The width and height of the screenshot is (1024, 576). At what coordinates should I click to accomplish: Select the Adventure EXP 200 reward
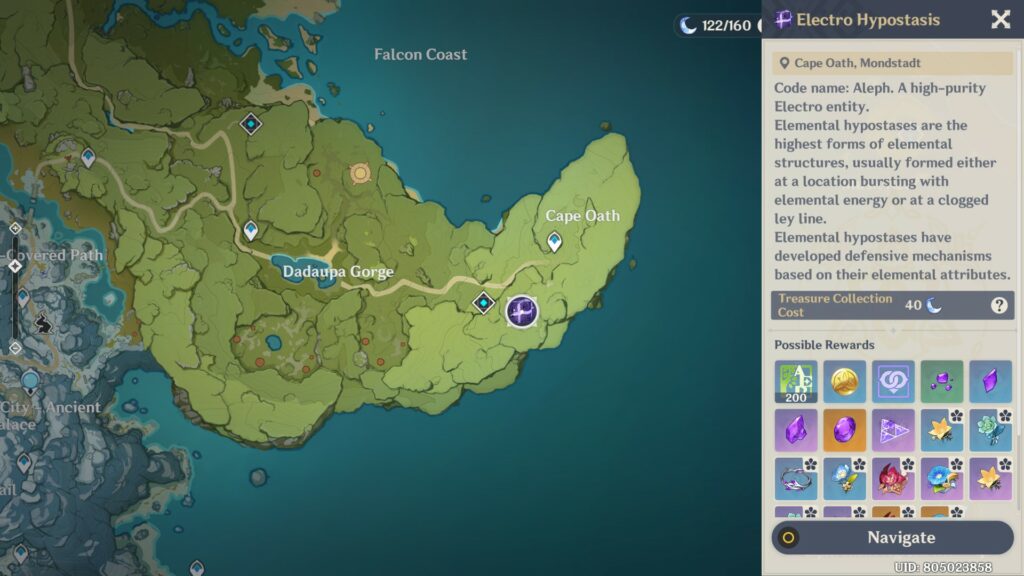coord(796,382)
